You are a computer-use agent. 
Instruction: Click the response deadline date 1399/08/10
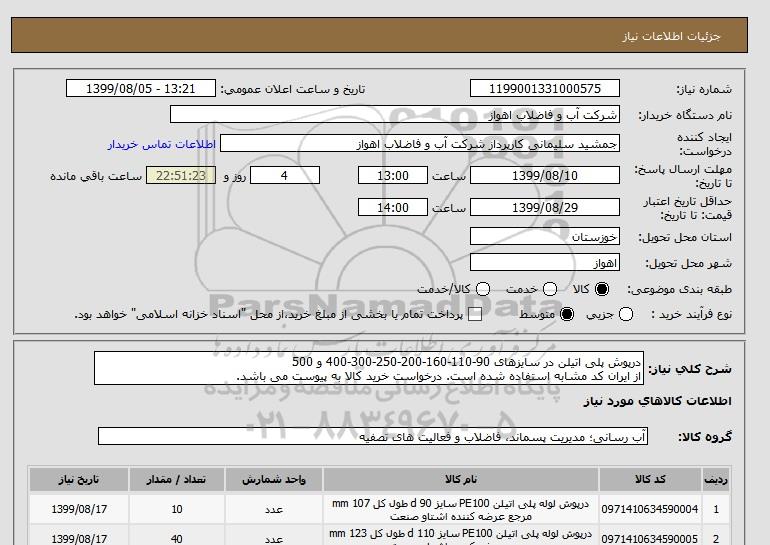[x=545, y=175]
